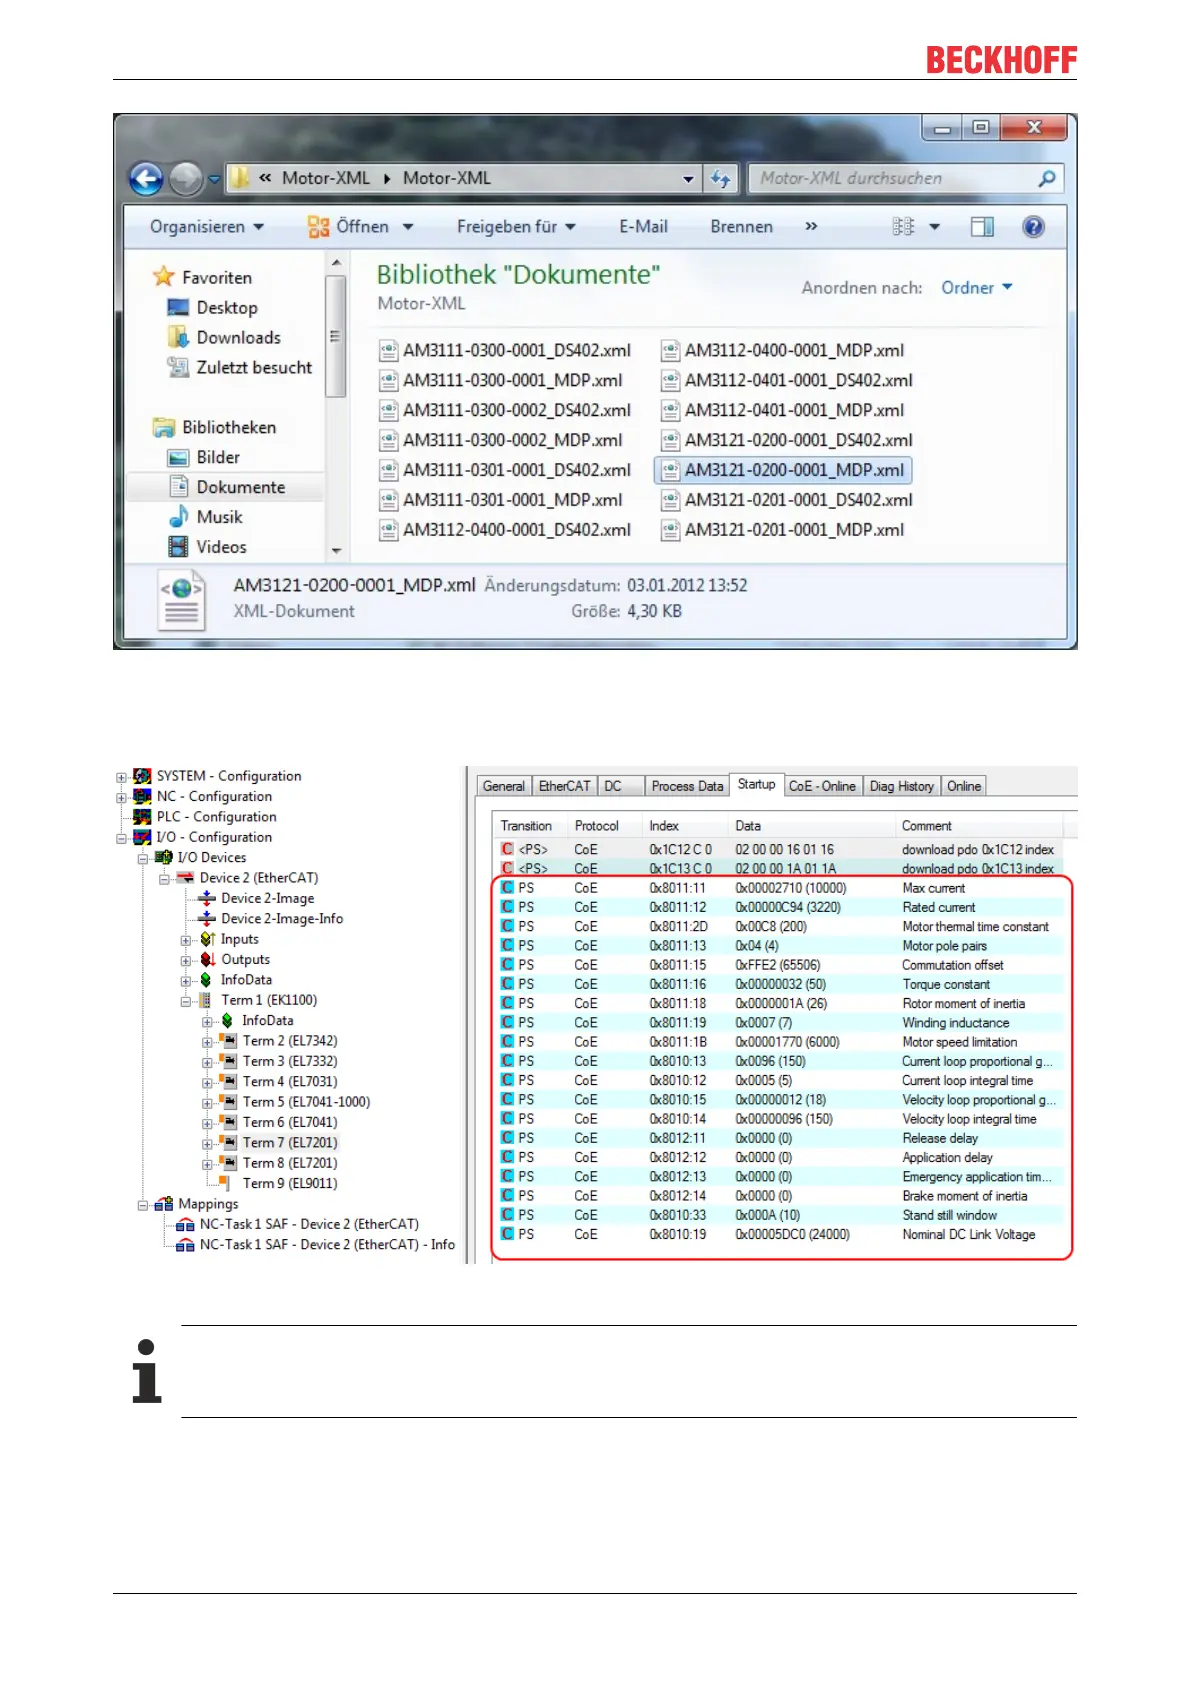The height and width of the screenshot is (1684, 1191).
Task: Collapse the Term 1 (EK1100) node
Action: [x=186, y=1001]
